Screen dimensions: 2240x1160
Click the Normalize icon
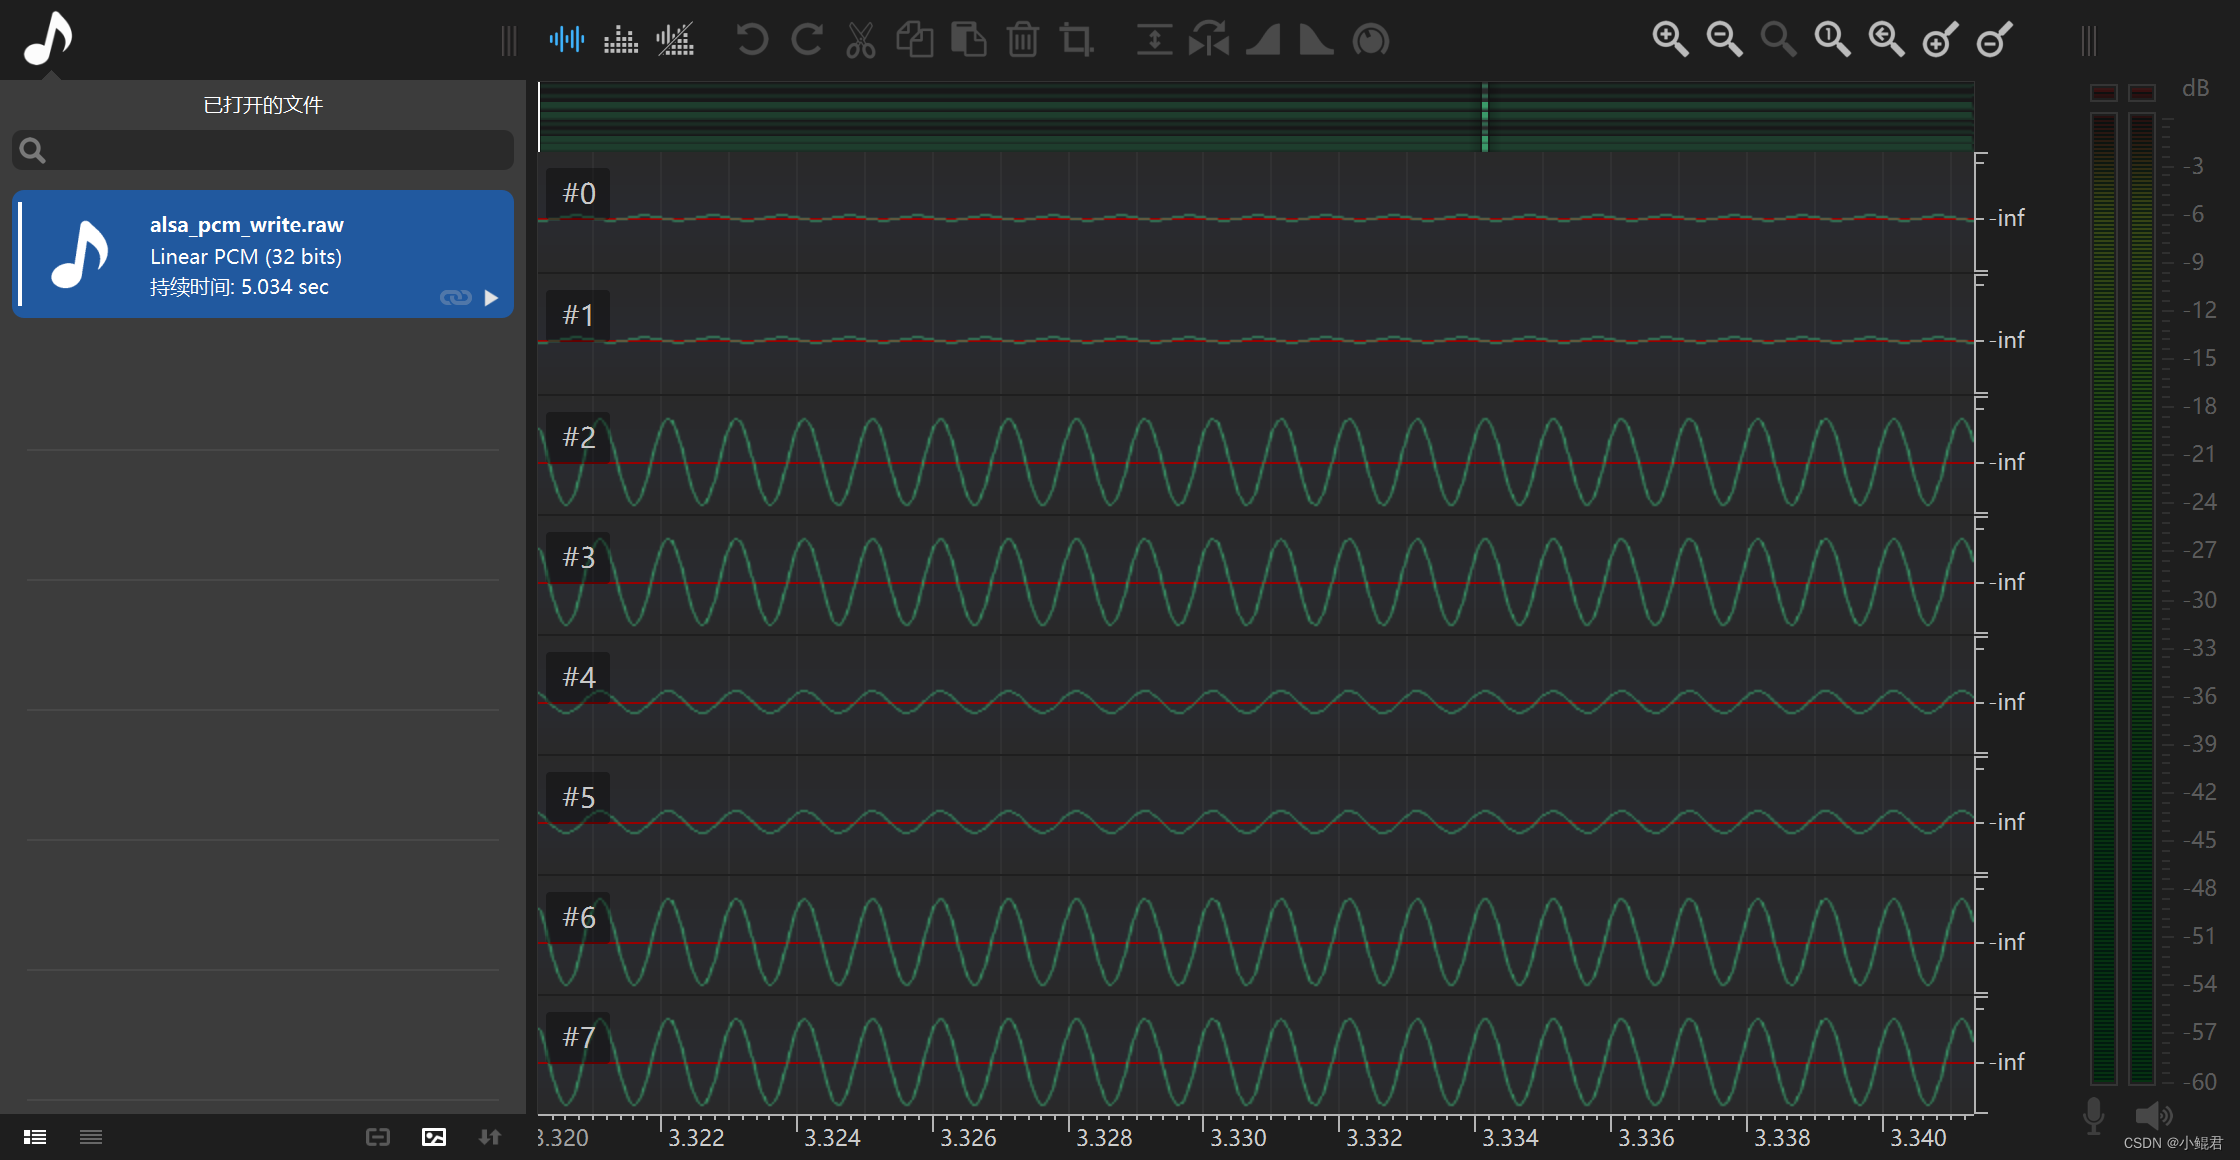point(1154,40)
